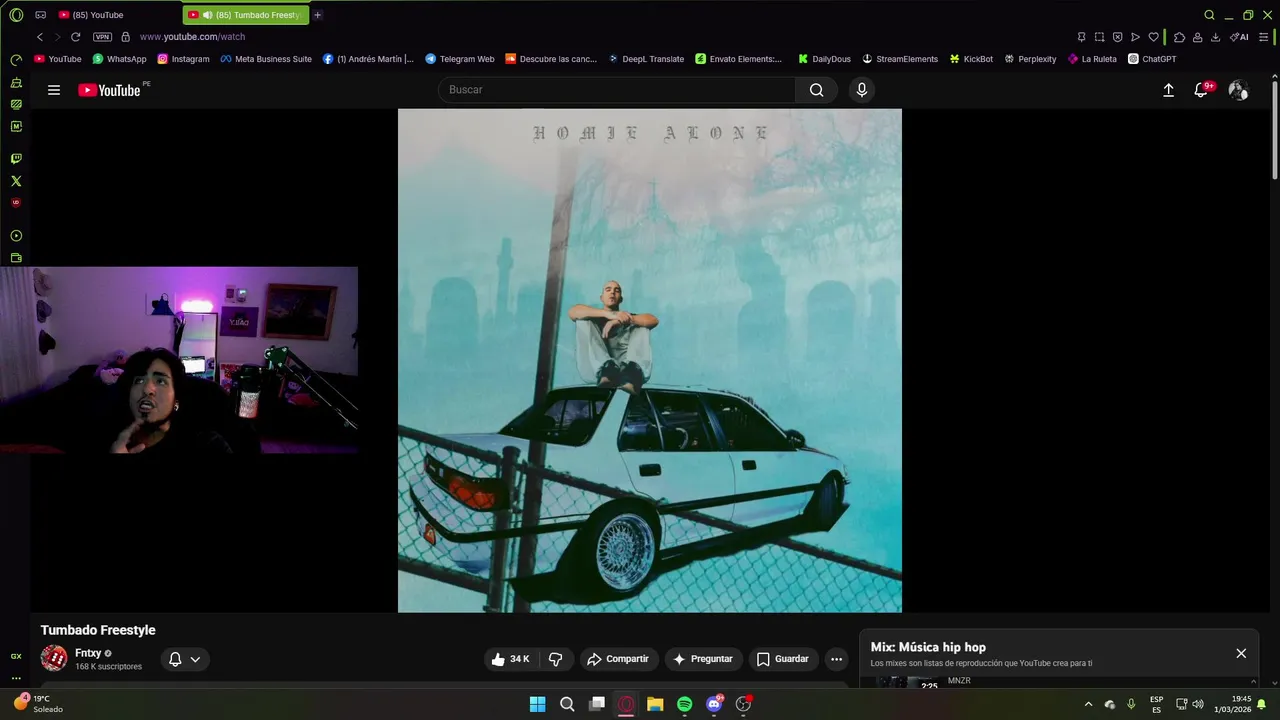Open YouTube bookmark in bookmarks bar

(58, 59)
